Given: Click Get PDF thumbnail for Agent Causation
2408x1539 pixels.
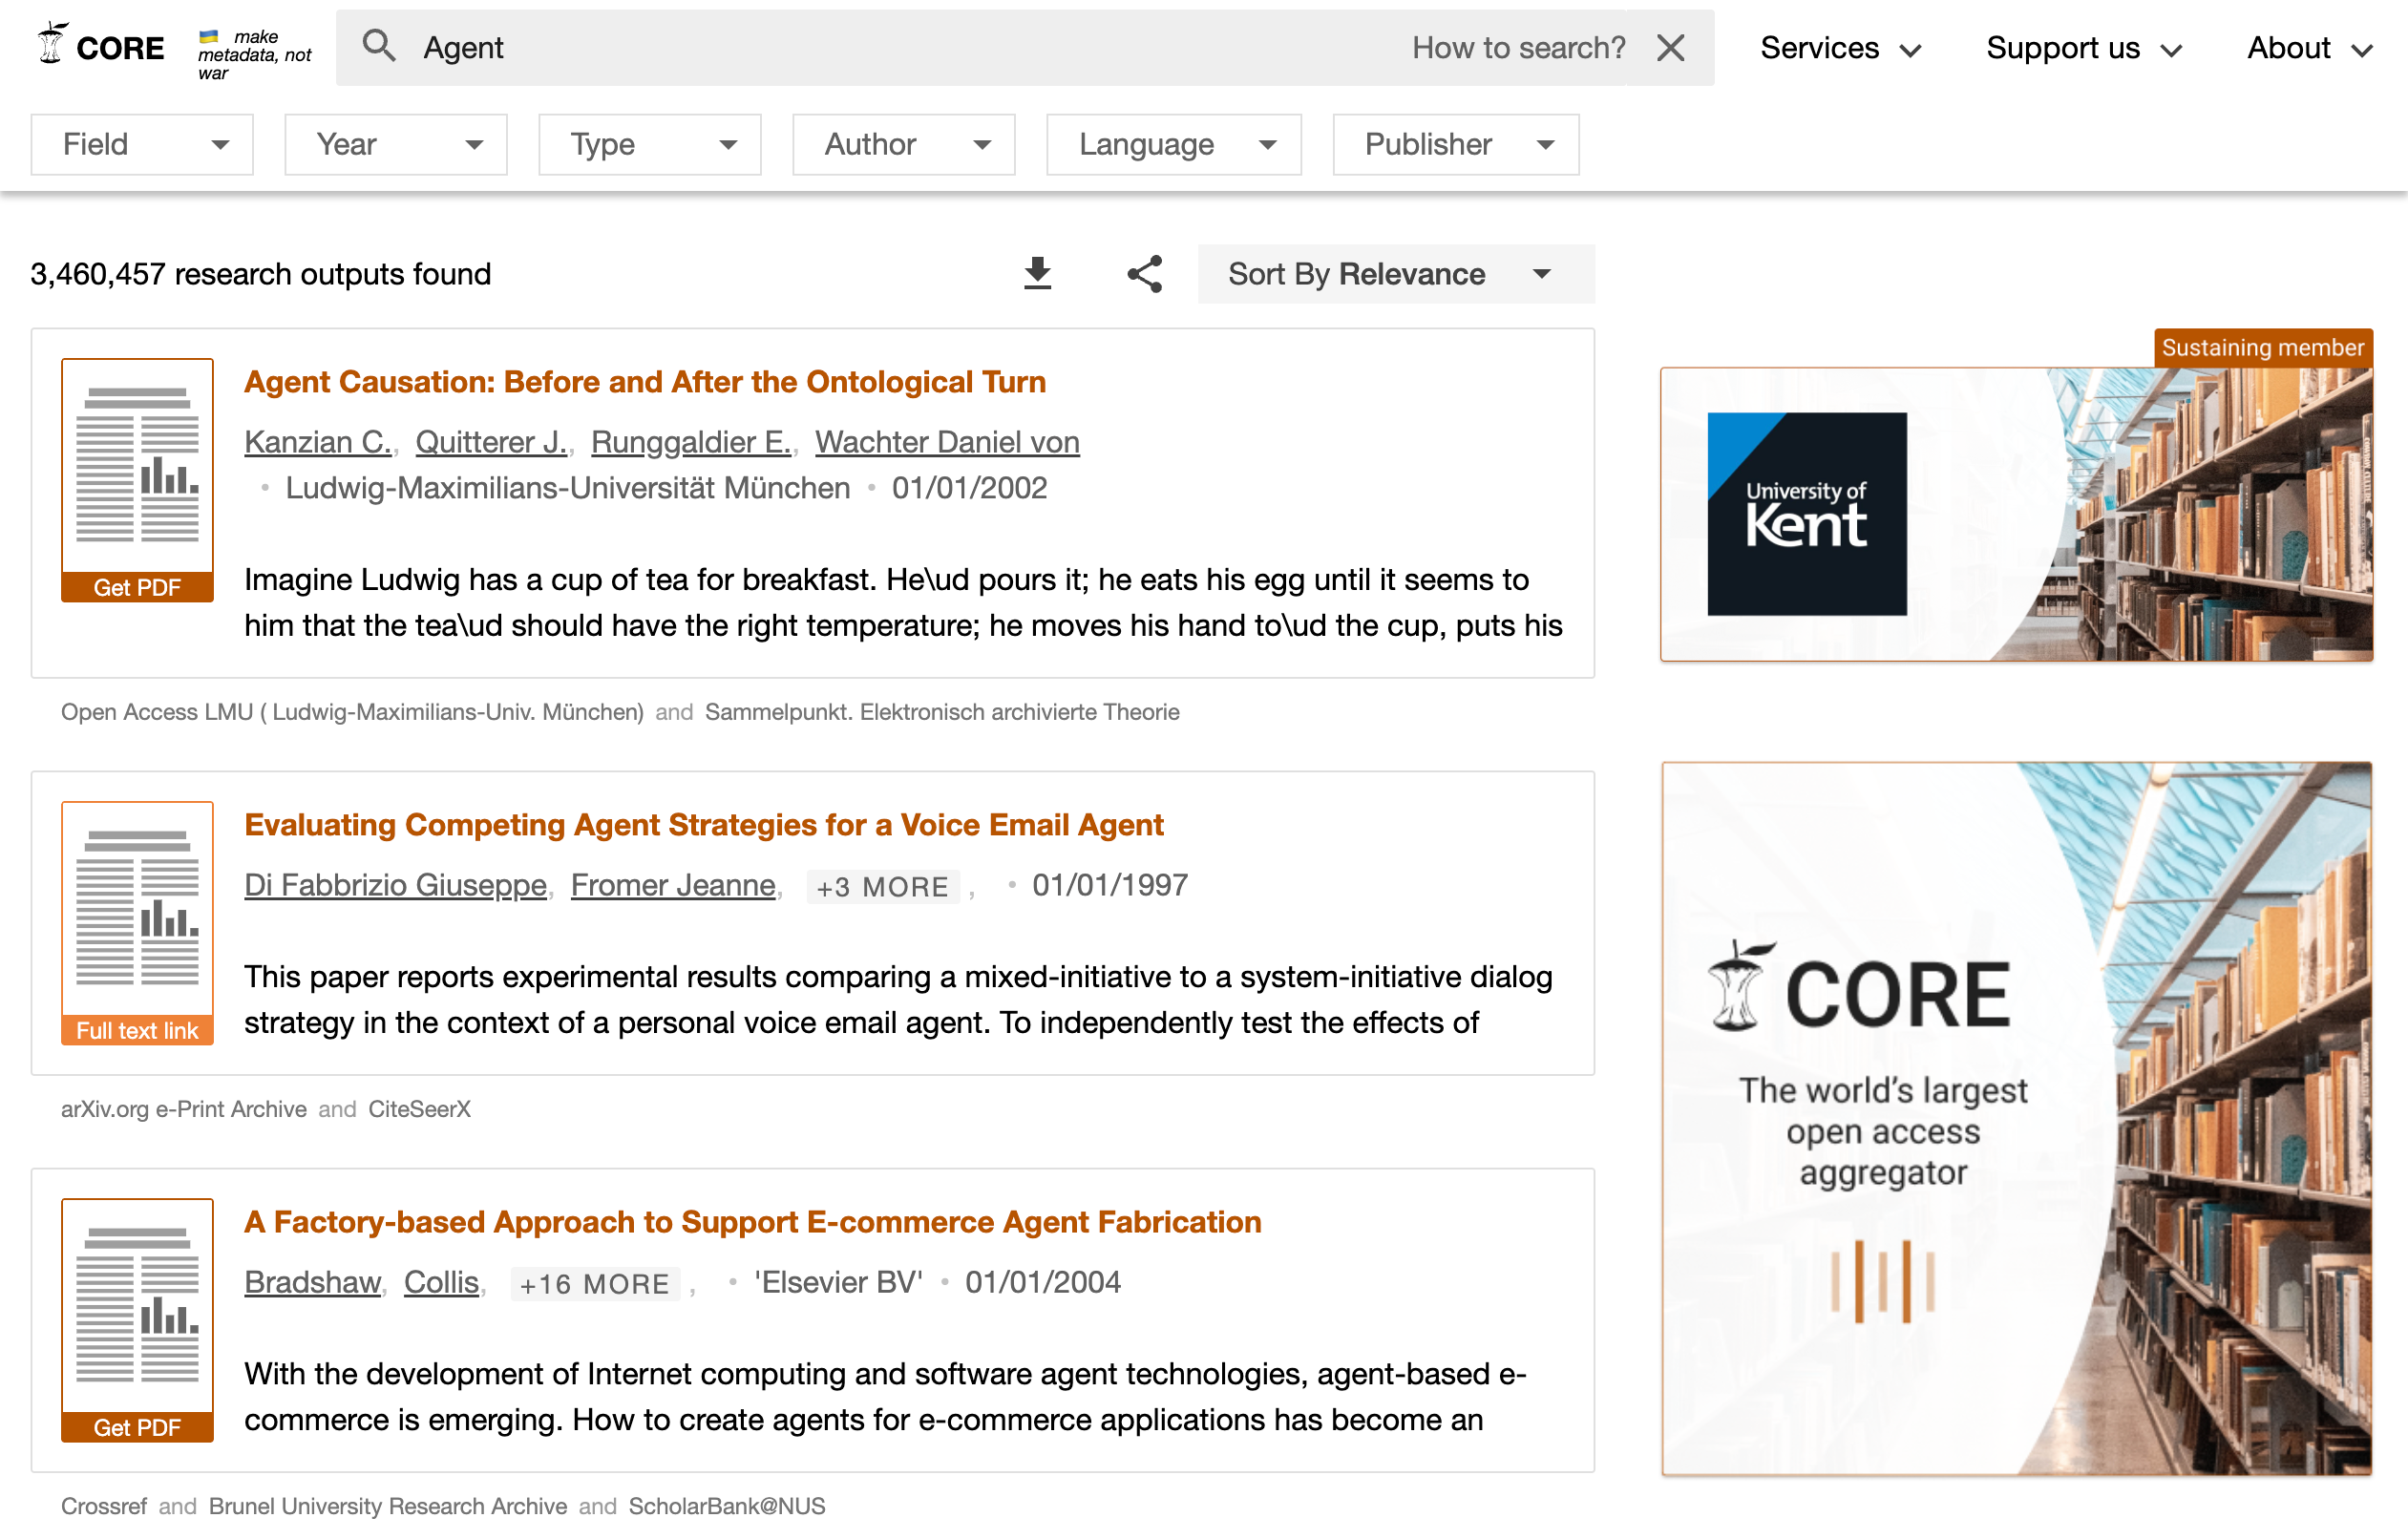Looking at the screenshot, I should (x=137, y=479).
